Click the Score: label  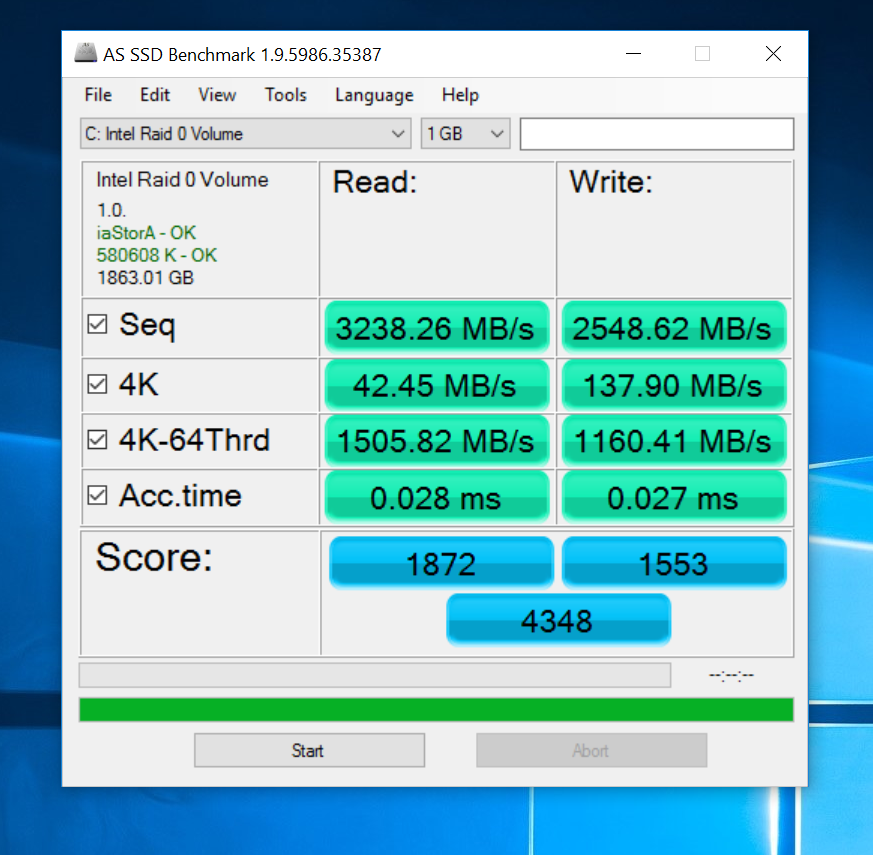pyautogui.click(x=154, y=557)
